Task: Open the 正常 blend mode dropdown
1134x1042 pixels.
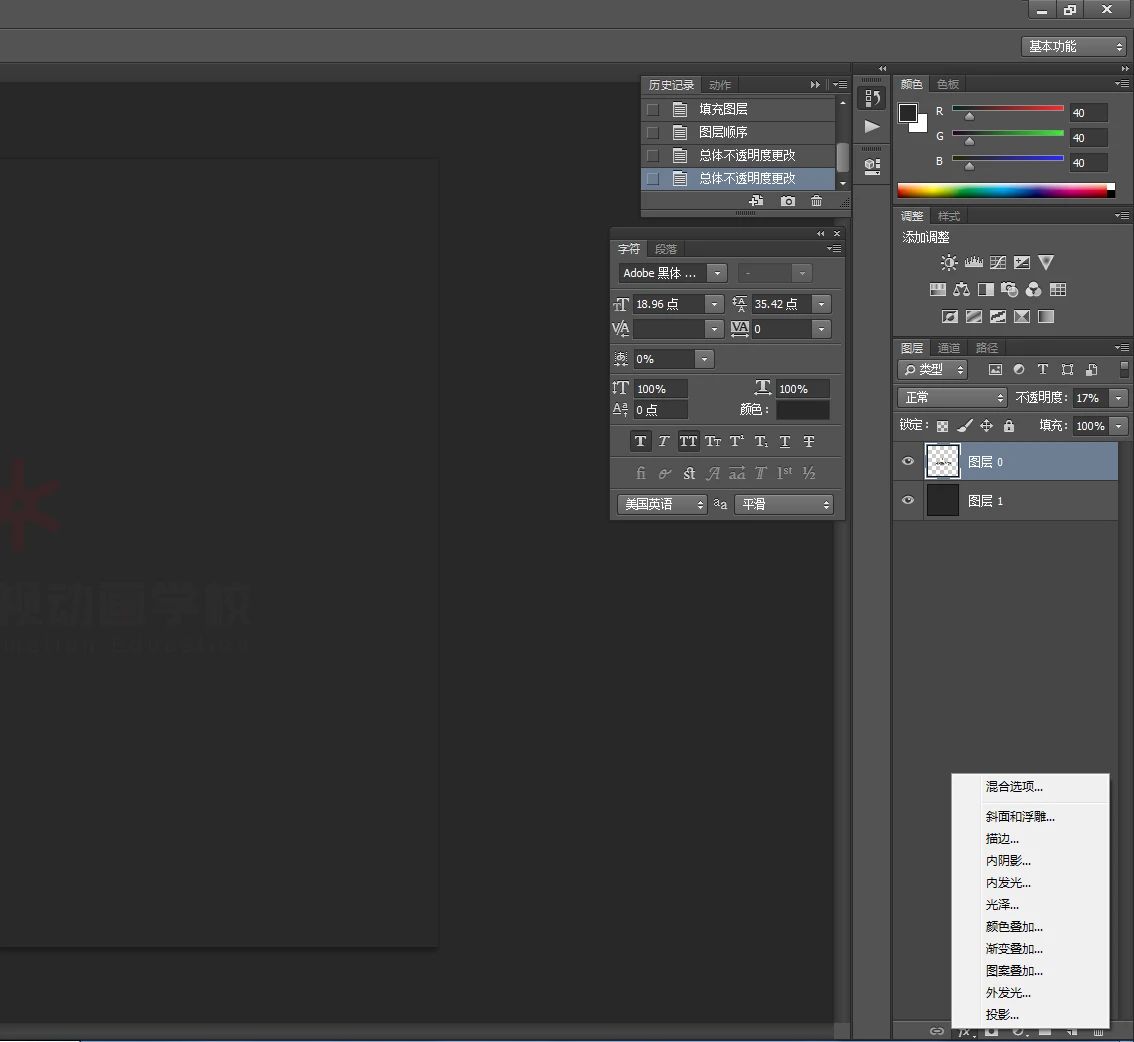Action: coord(952,398)
